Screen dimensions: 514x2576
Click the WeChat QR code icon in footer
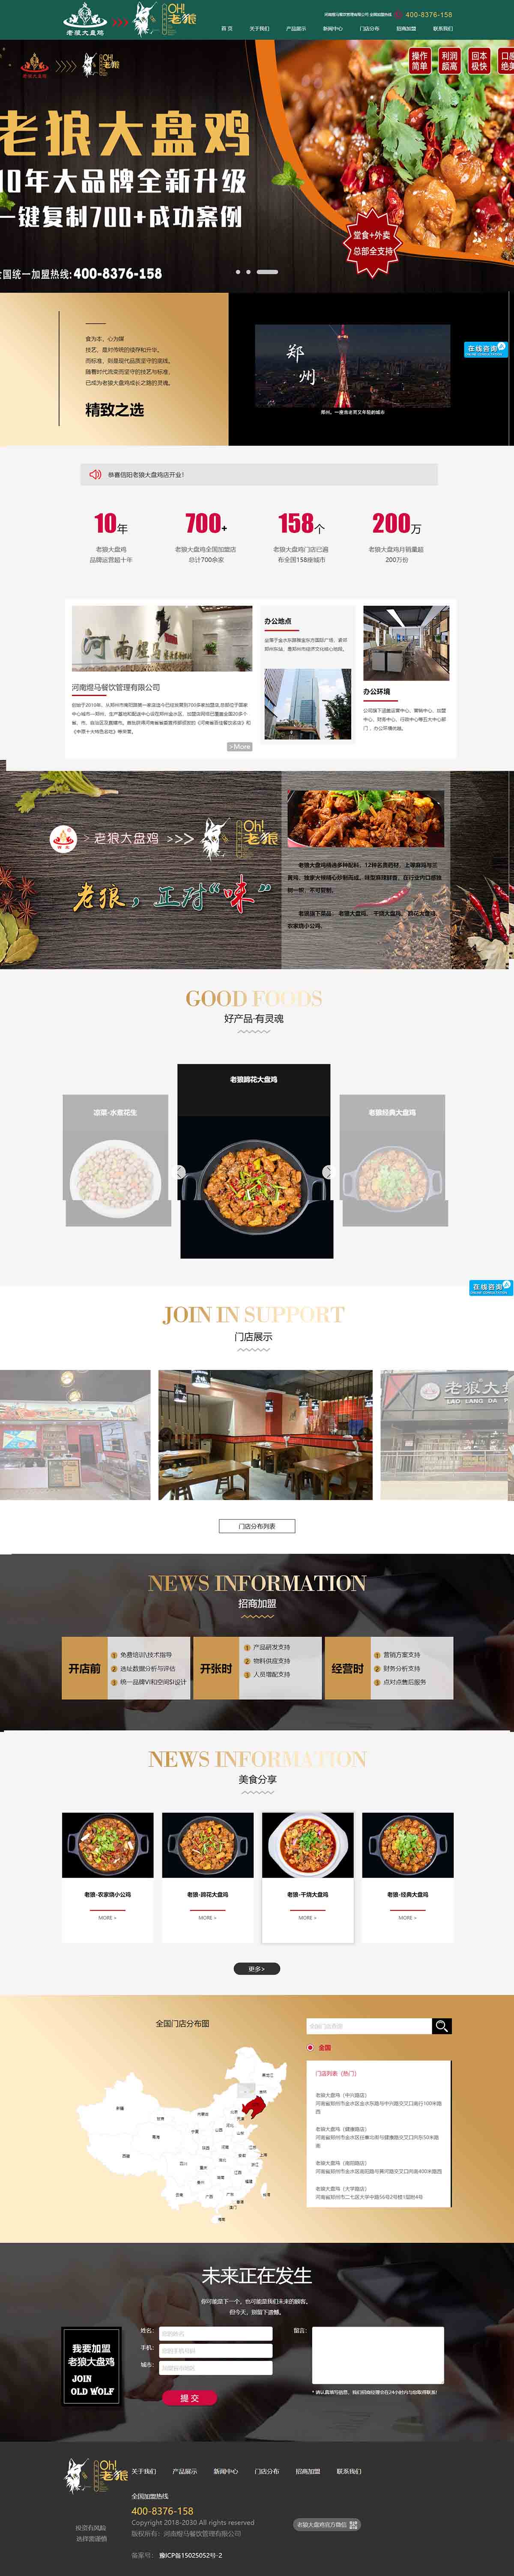[x=353, y=2525]
